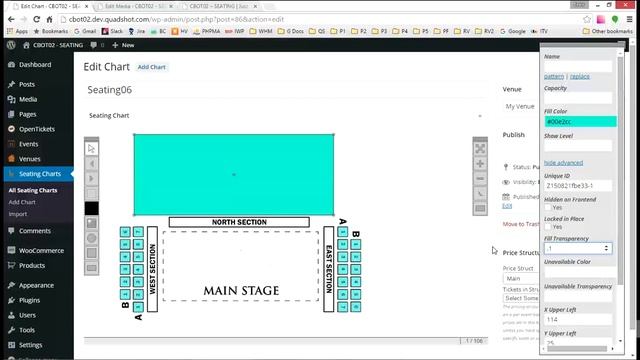Toggle Hidden on Frontend checkbox
Screen dimensions: 640x360
(x=548, y=207)
